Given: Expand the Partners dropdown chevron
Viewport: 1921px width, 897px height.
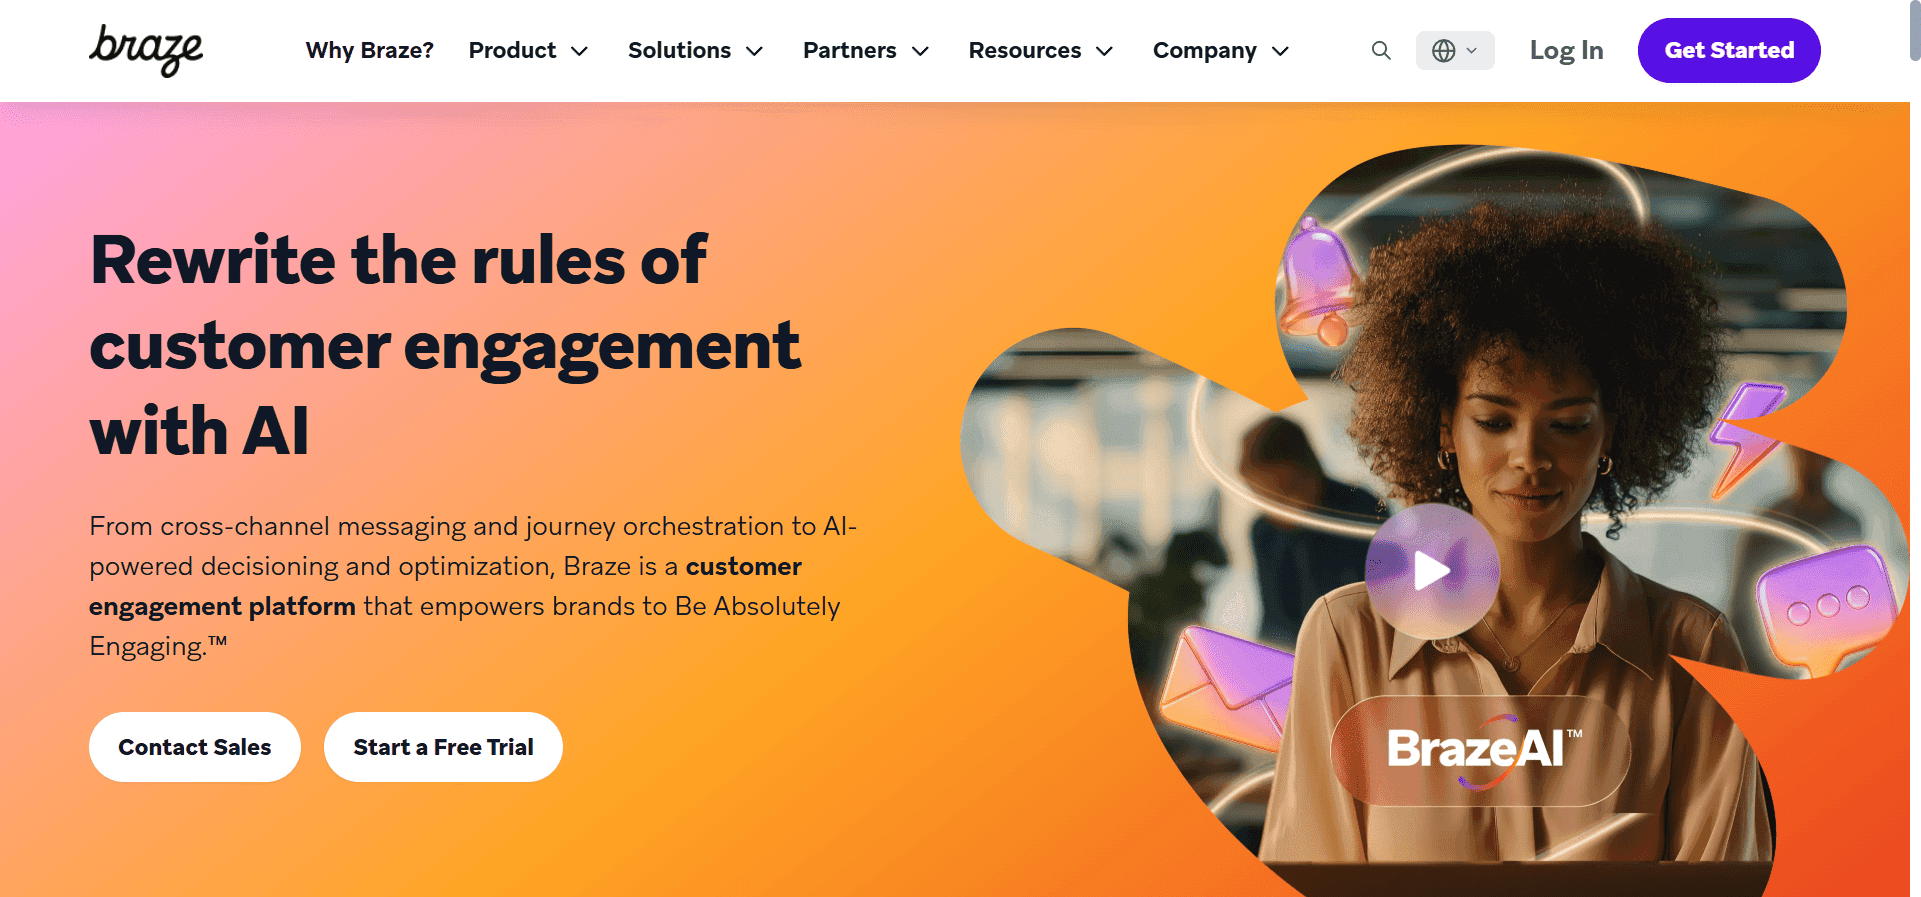Looking at the screenshot, I should [x=921, y=51].
